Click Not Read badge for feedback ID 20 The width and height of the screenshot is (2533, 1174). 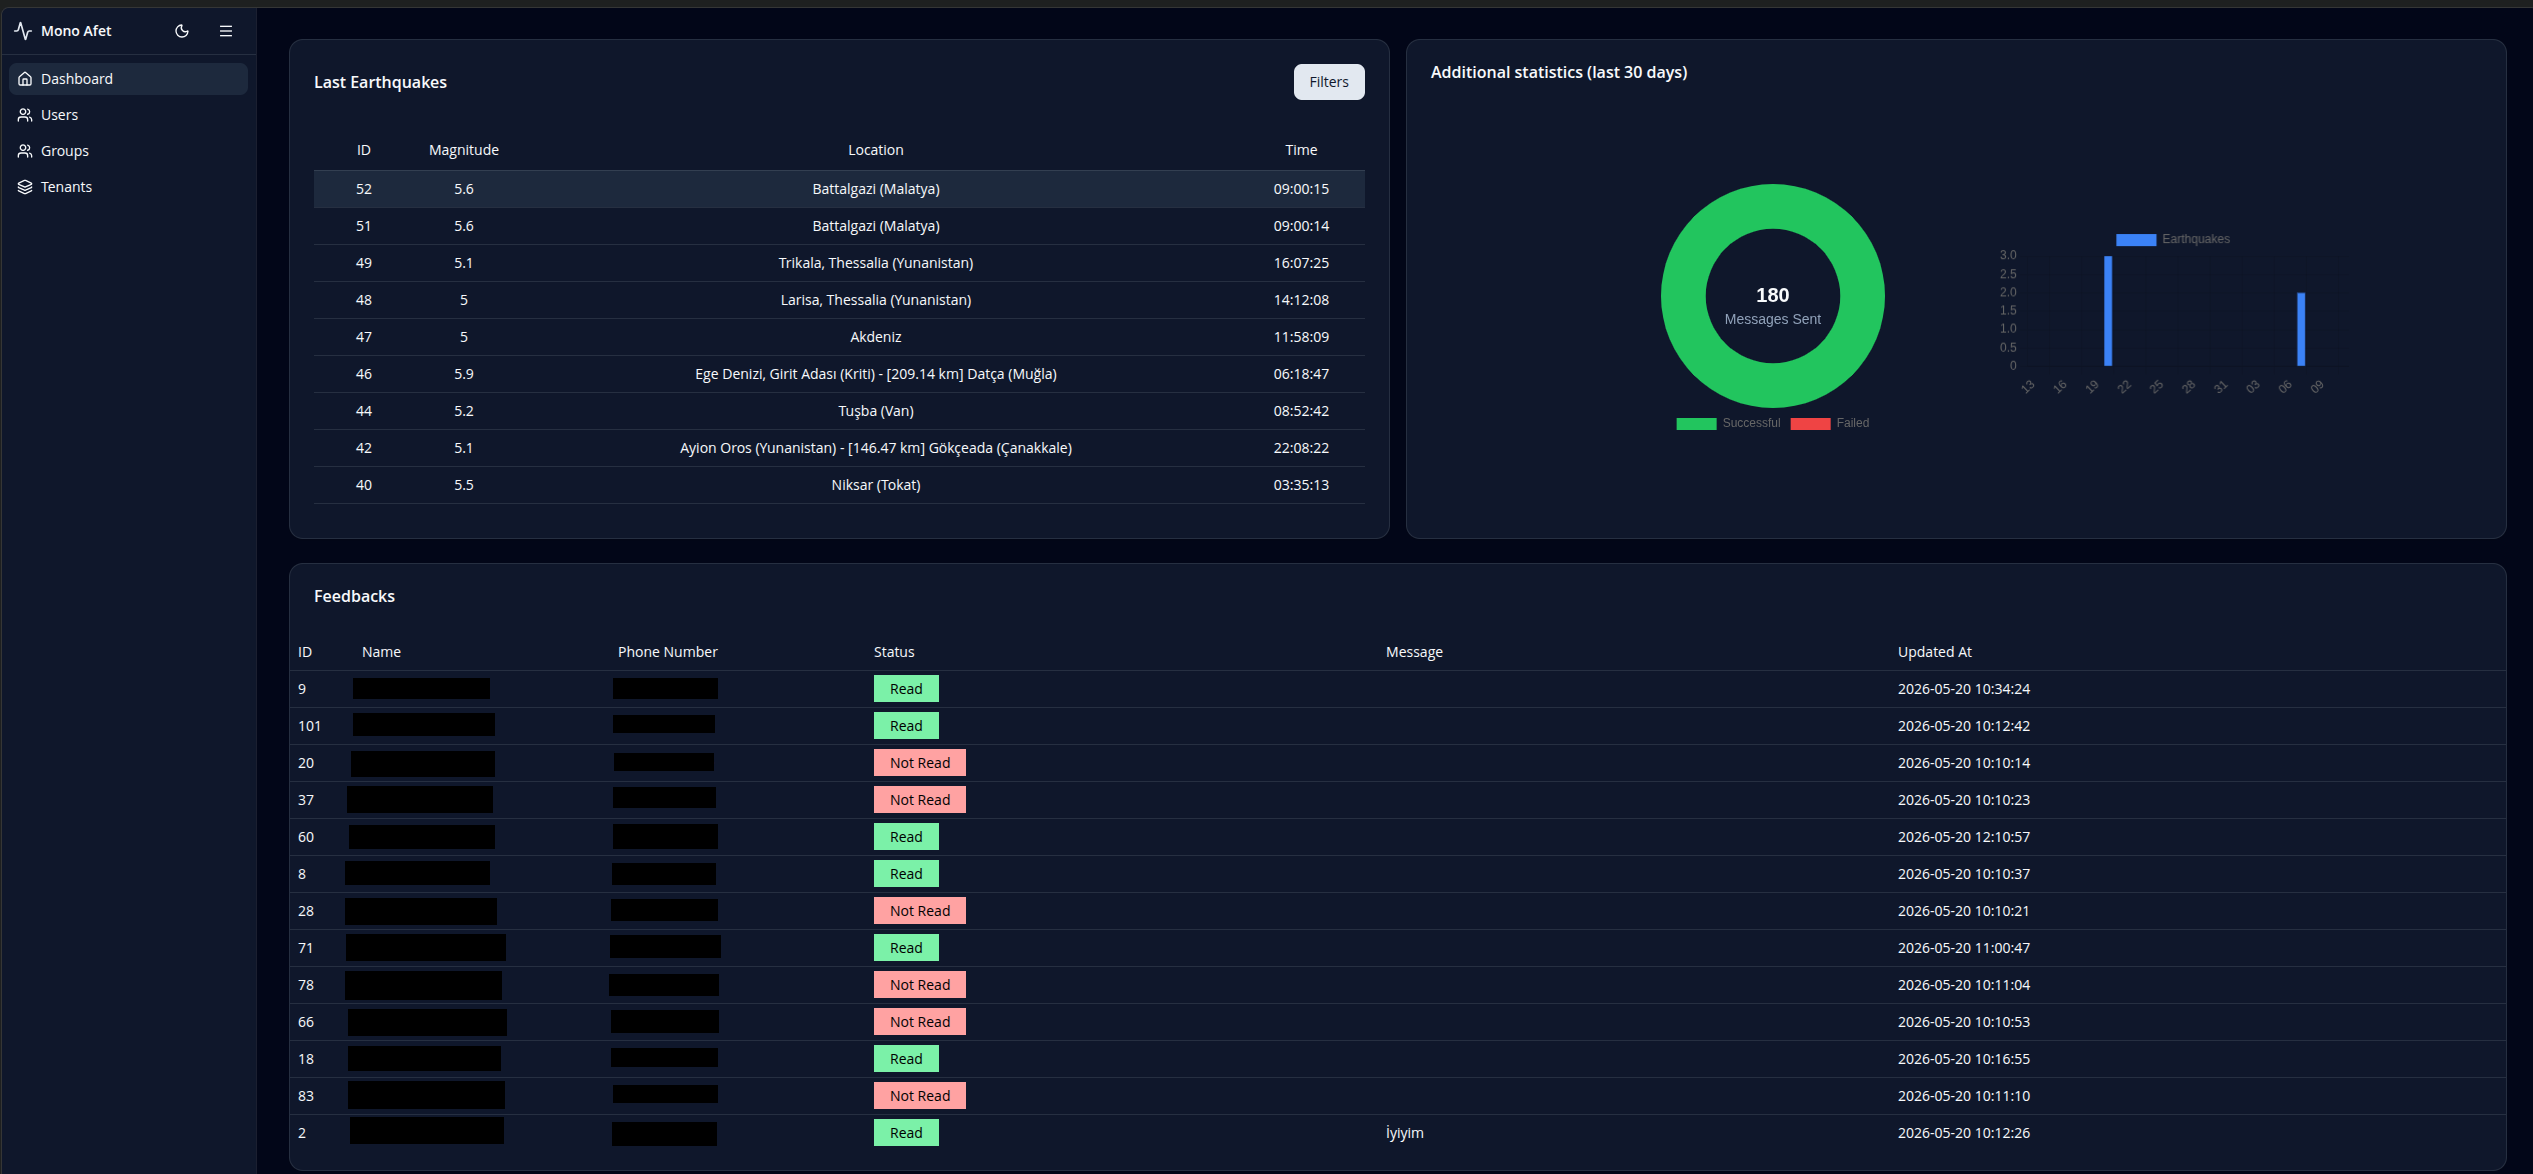pos(920,763)
